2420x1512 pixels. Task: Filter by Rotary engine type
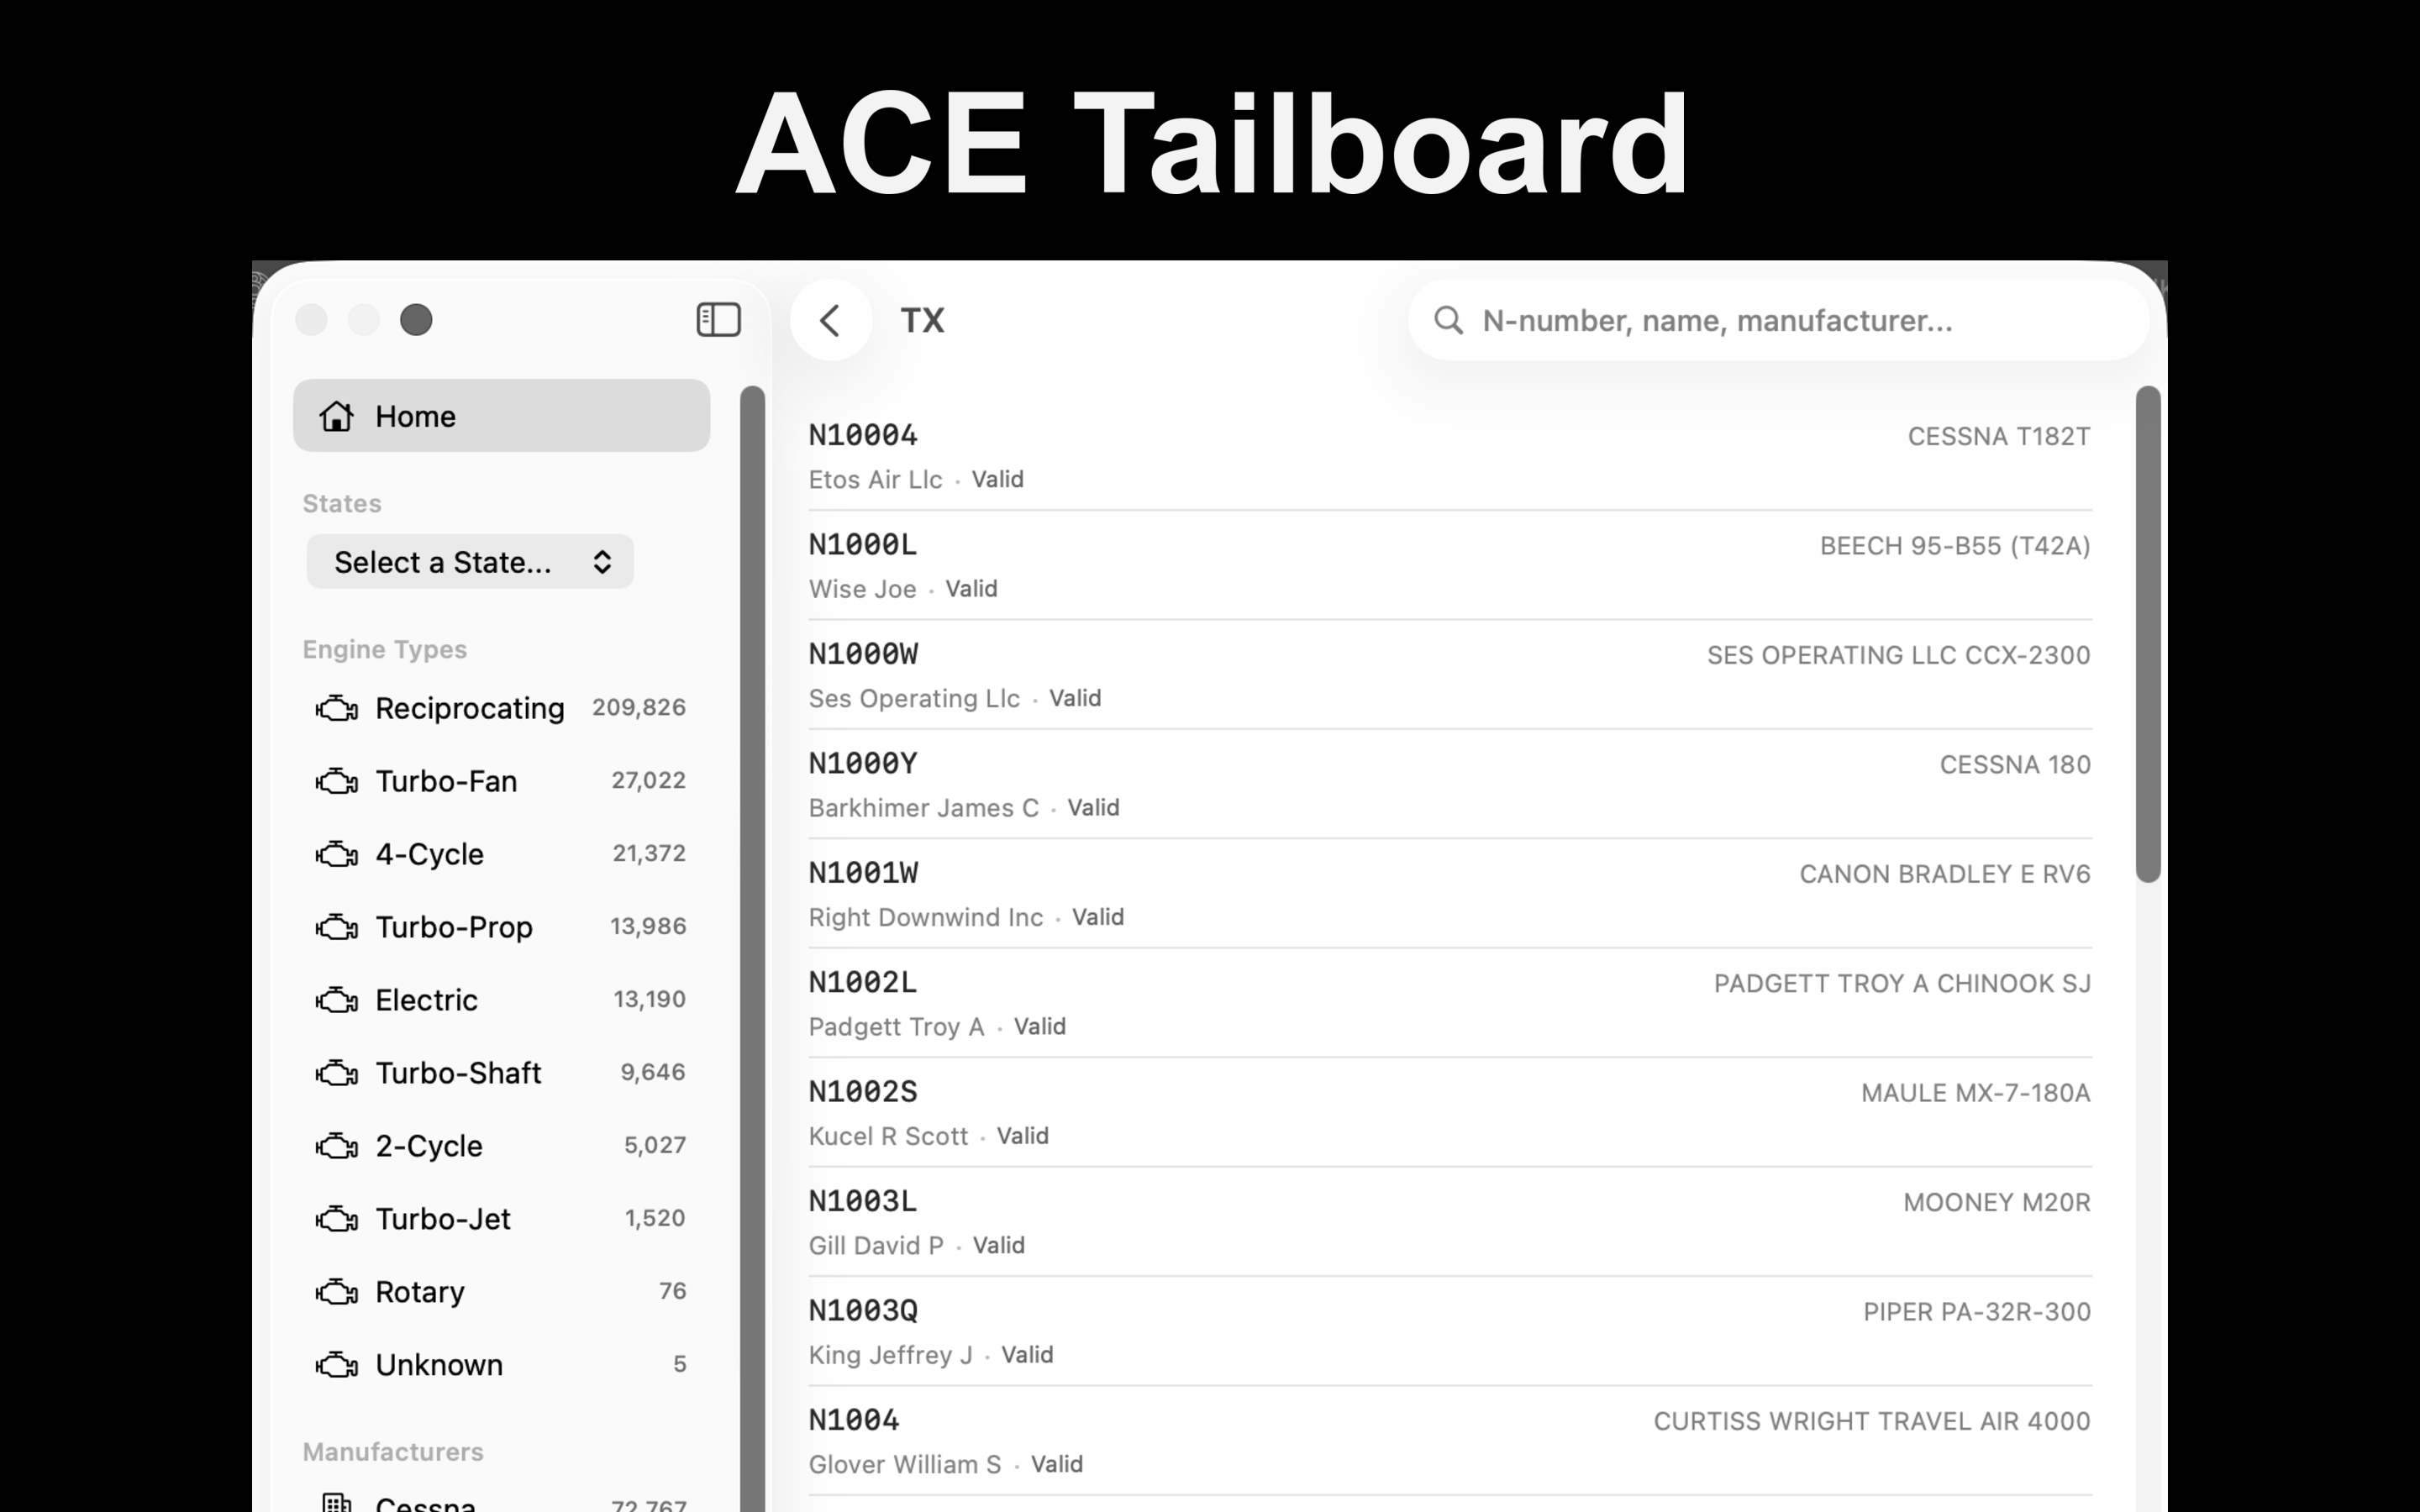501,1293
